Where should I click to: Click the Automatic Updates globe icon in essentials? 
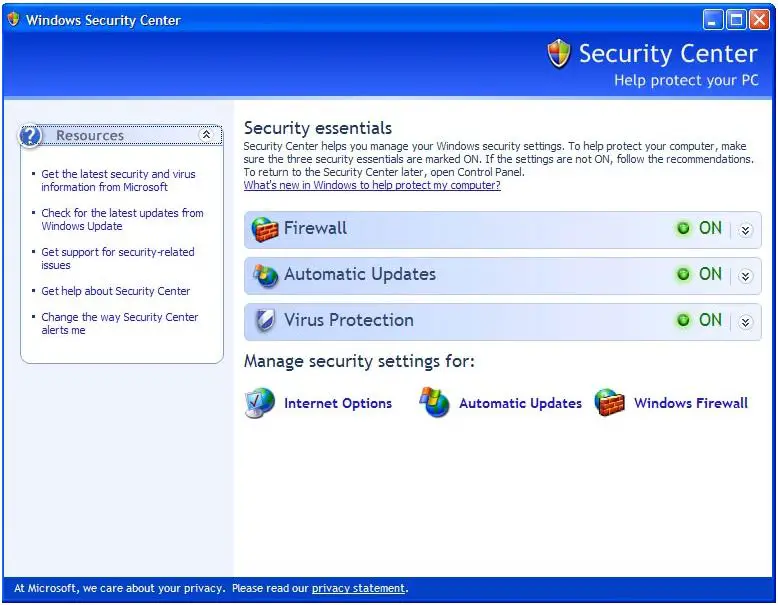click(265, 275)
